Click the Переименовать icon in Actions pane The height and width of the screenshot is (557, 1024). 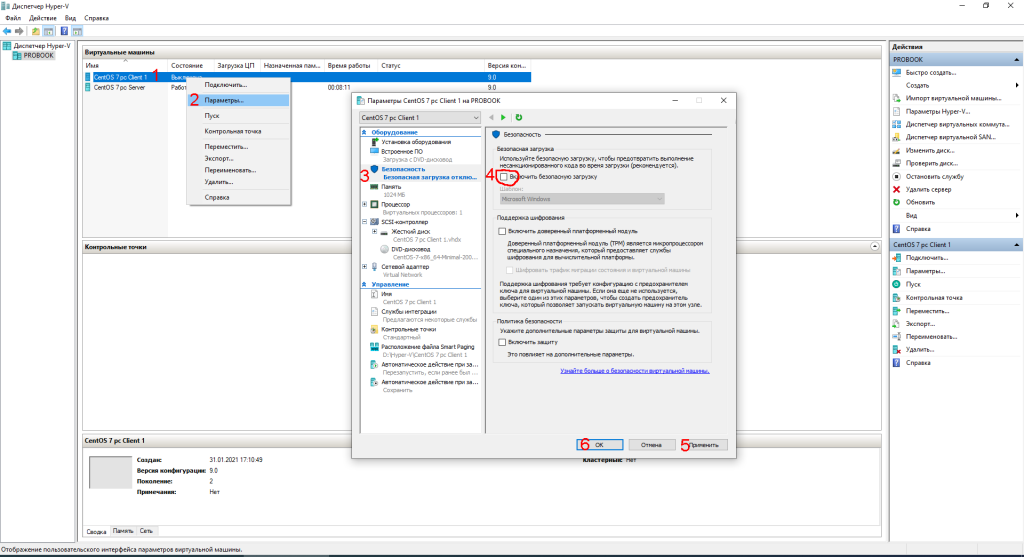[x=897, y=336]
